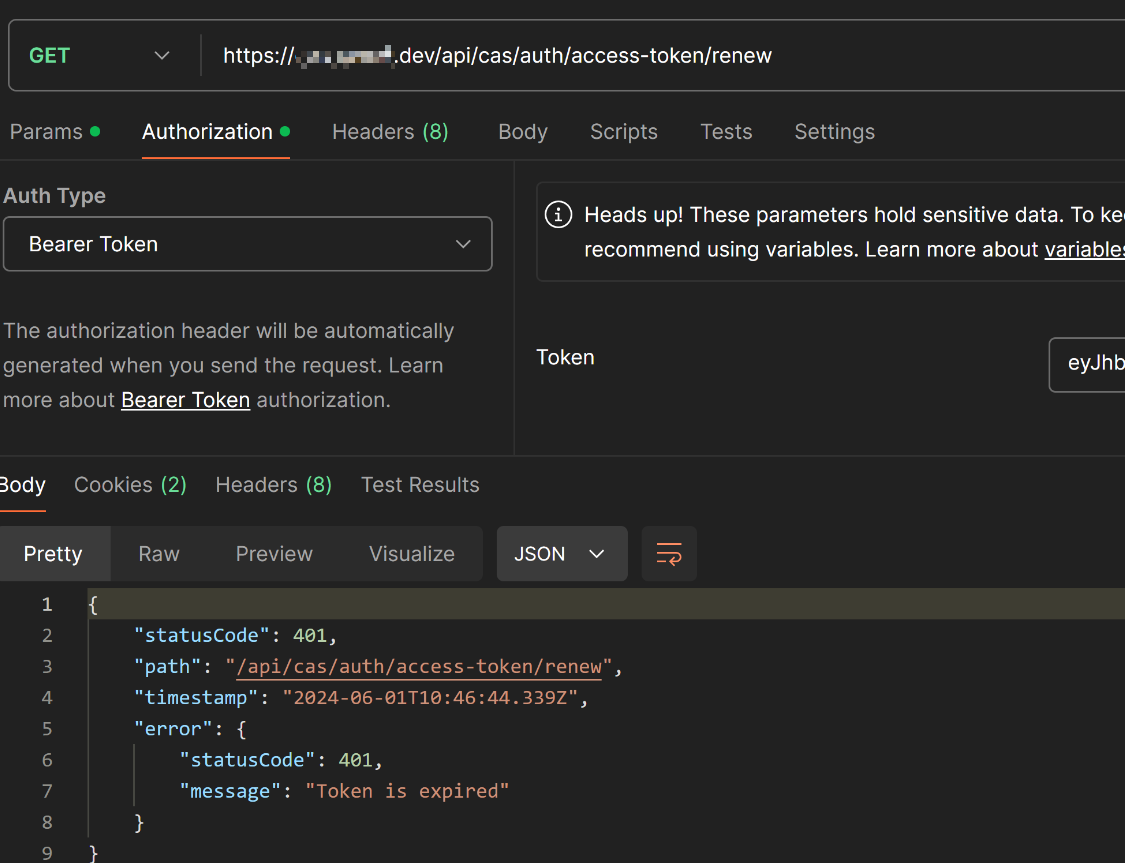Switch response view to Raw
This screenshot has width=1125, height=863.
click(x=159, y=554)
